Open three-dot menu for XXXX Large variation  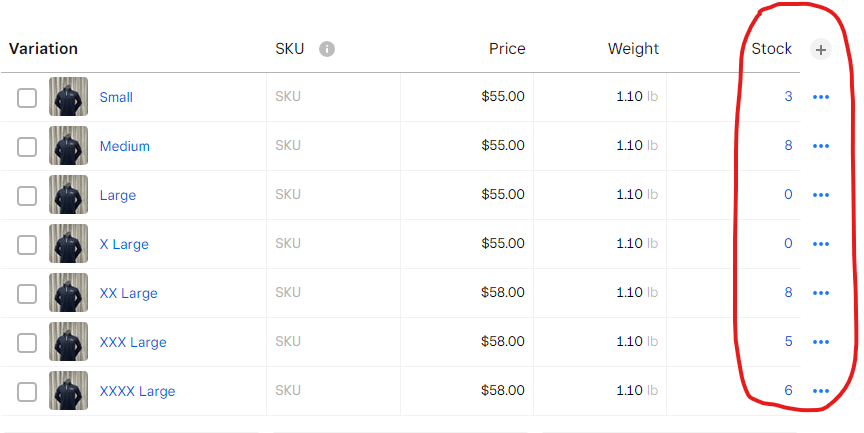[x=821, y=391]
